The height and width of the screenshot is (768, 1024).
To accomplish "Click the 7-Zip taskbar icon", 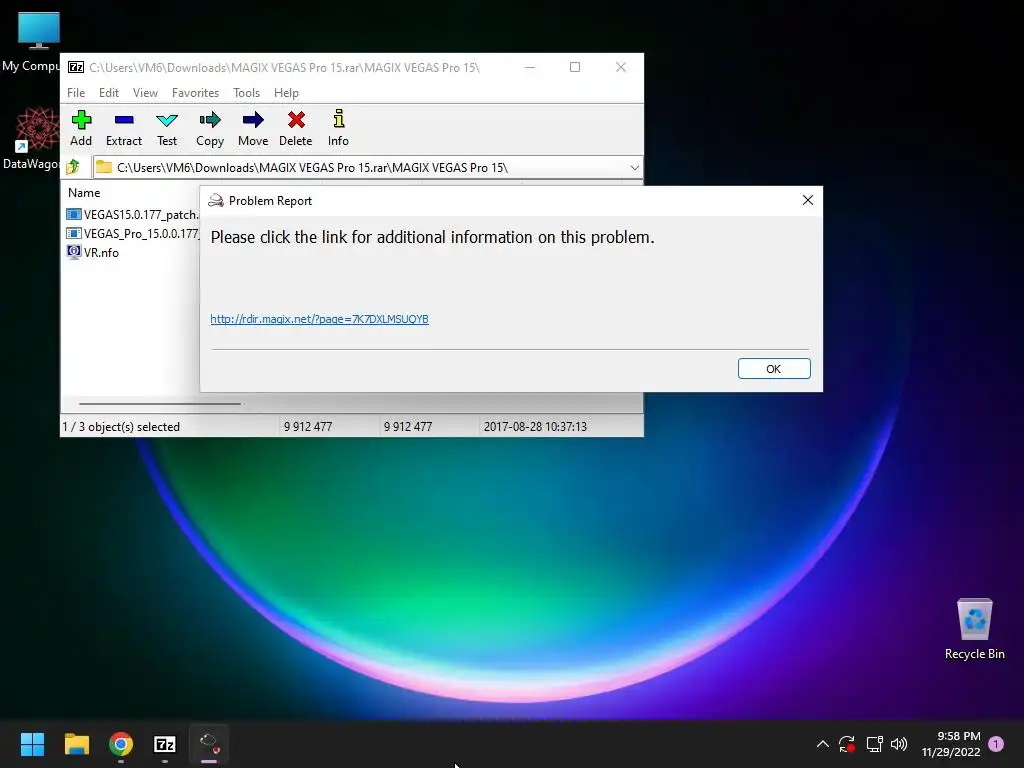I will (165, 744).
